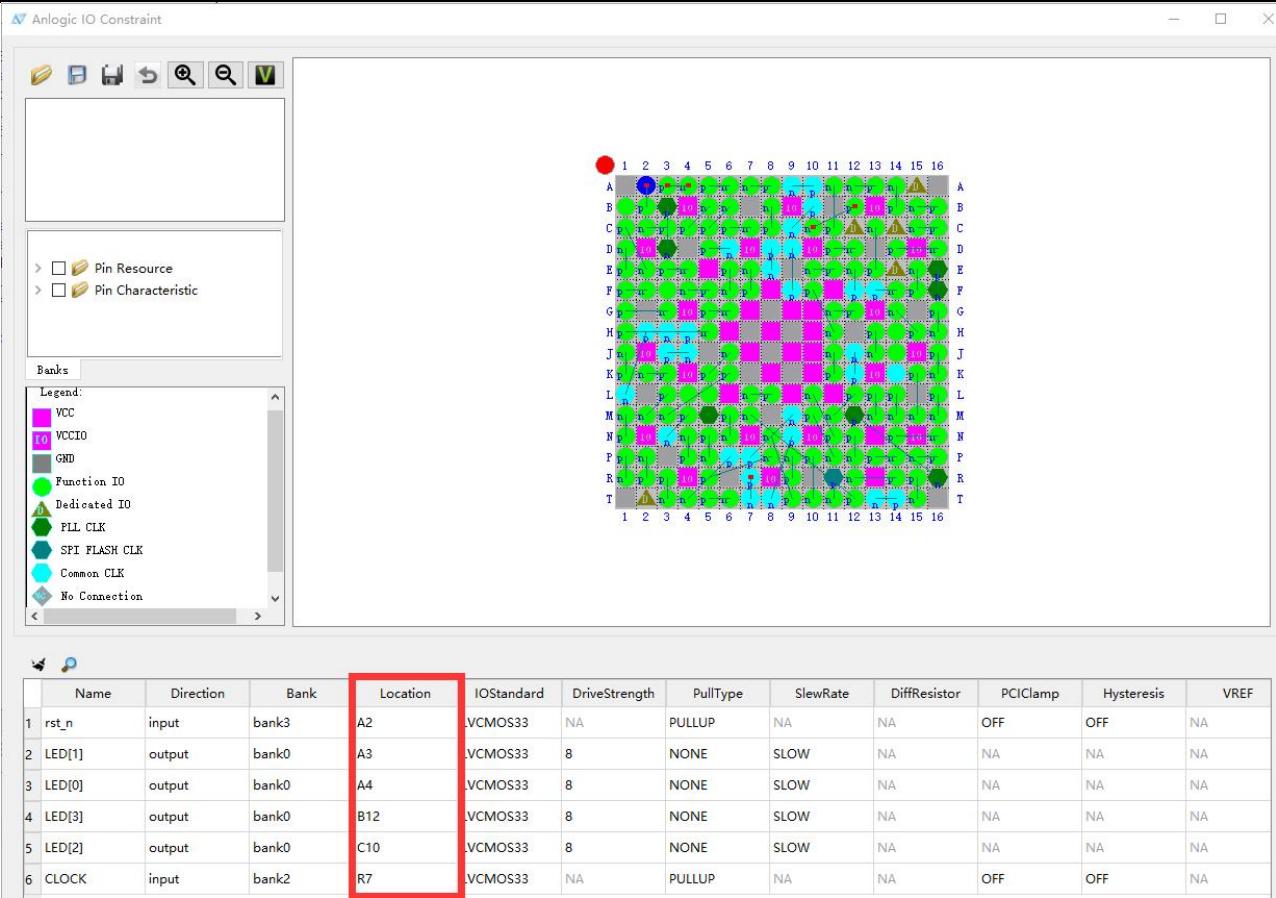The height and width of the screenshot is (898, 1276).
Task: Click the VCC magenta legend swatch
Action: pos(42,414)
